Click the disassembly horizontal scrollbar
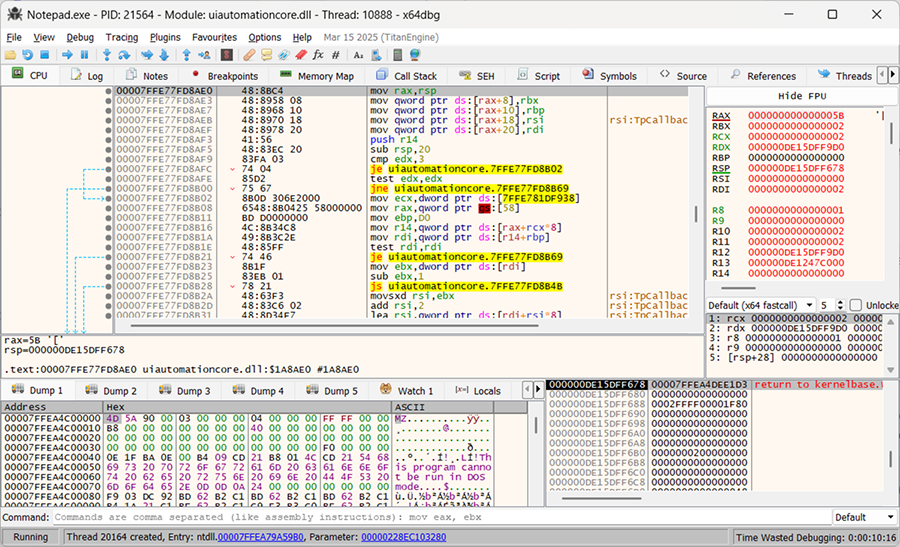The image size is (900, 547). pos(335,325)
